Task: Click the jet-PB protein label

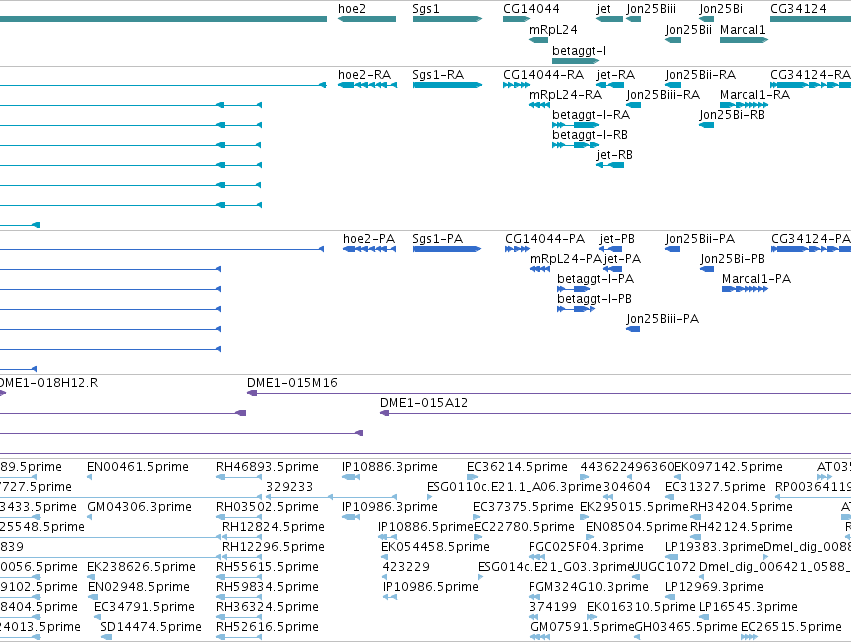Action: (617, 239)
